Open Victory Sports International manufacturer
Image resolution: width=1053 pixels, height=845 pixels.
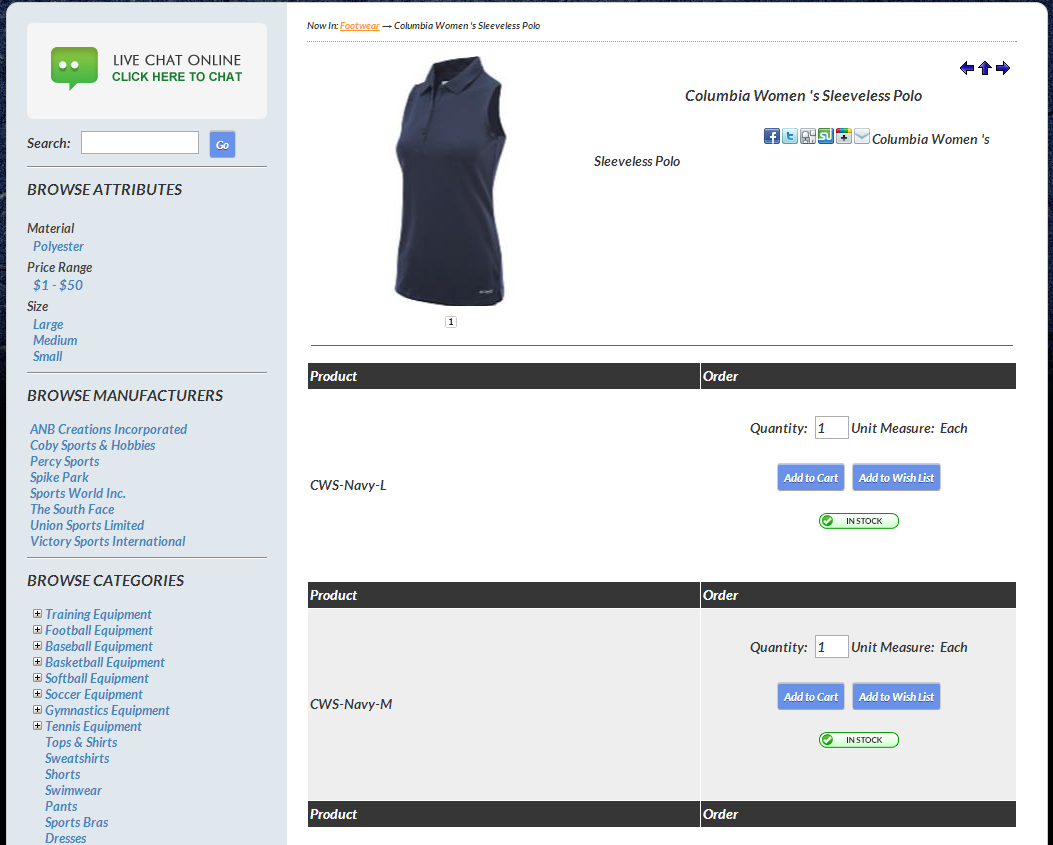(x=107, y=541)
